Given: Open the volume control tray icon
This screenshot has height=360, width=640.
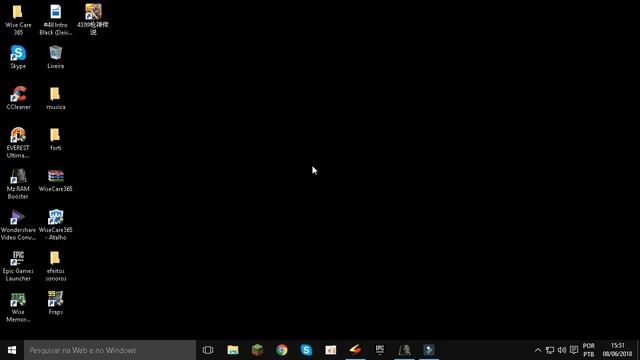Looking at the screenshot, I should [x=562, y=350].
